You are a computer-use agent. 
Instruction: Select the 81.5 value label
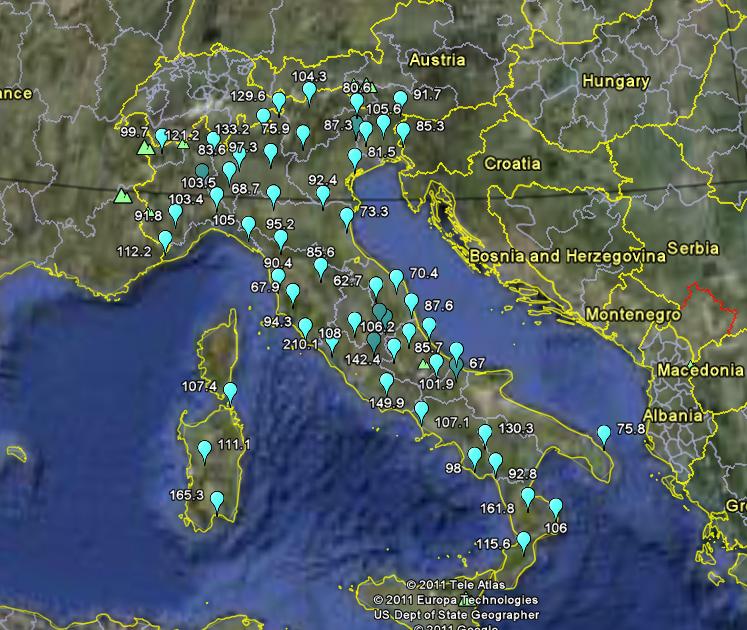[382, 152]
